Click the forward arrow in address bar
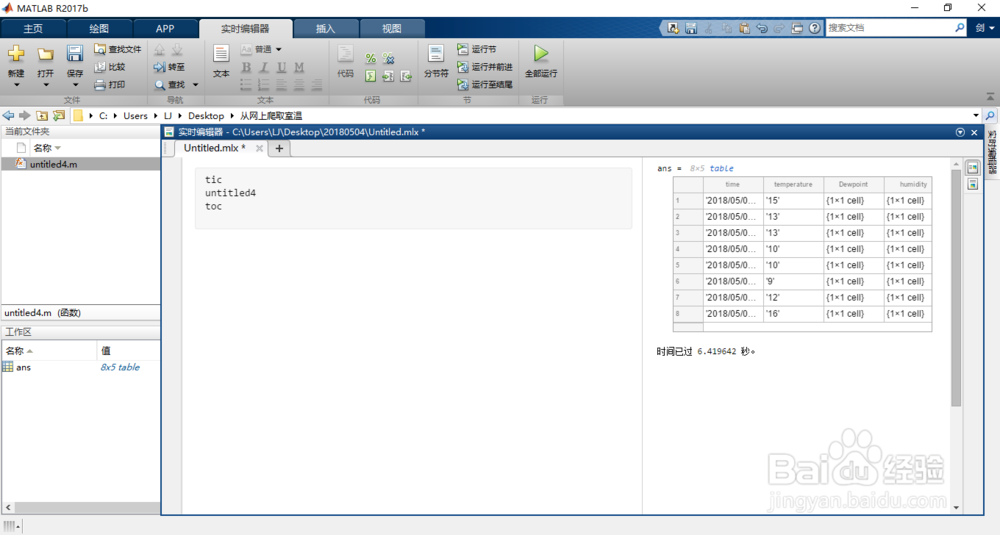 25,115
